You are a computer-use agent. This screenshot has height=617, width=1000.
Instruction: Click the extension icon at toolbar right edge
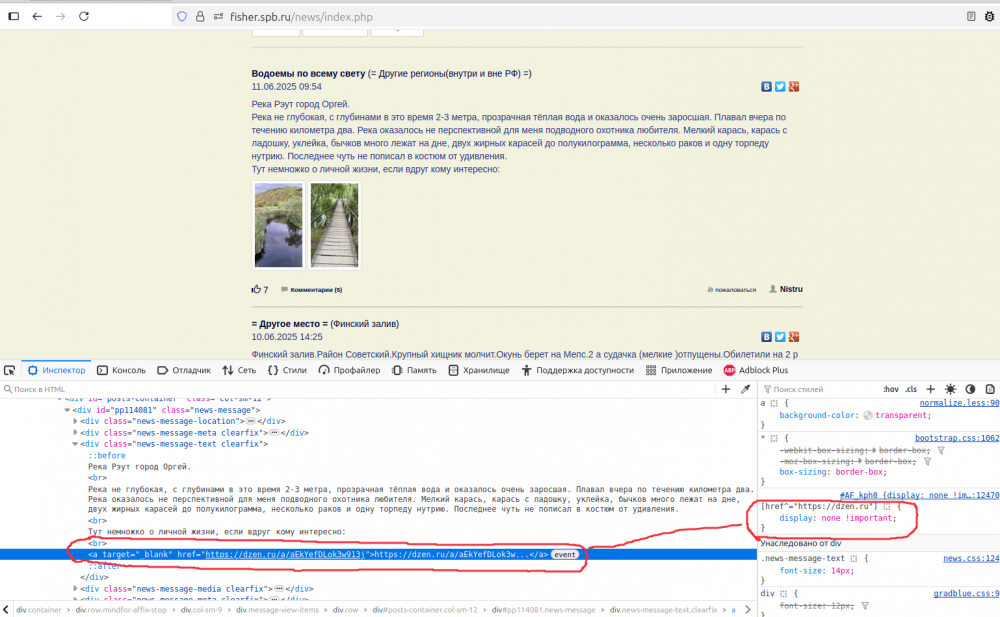pos(989,17)
